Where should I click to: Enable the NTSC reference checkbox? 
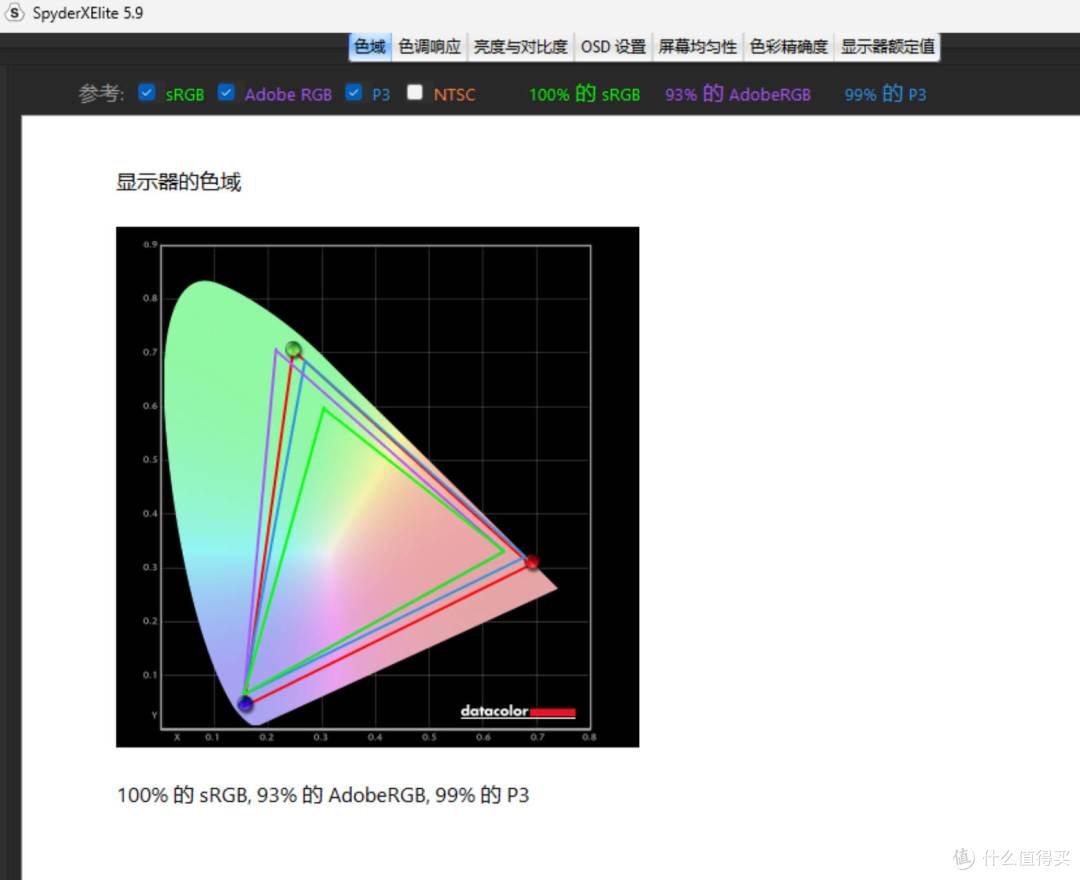[415, 92]
